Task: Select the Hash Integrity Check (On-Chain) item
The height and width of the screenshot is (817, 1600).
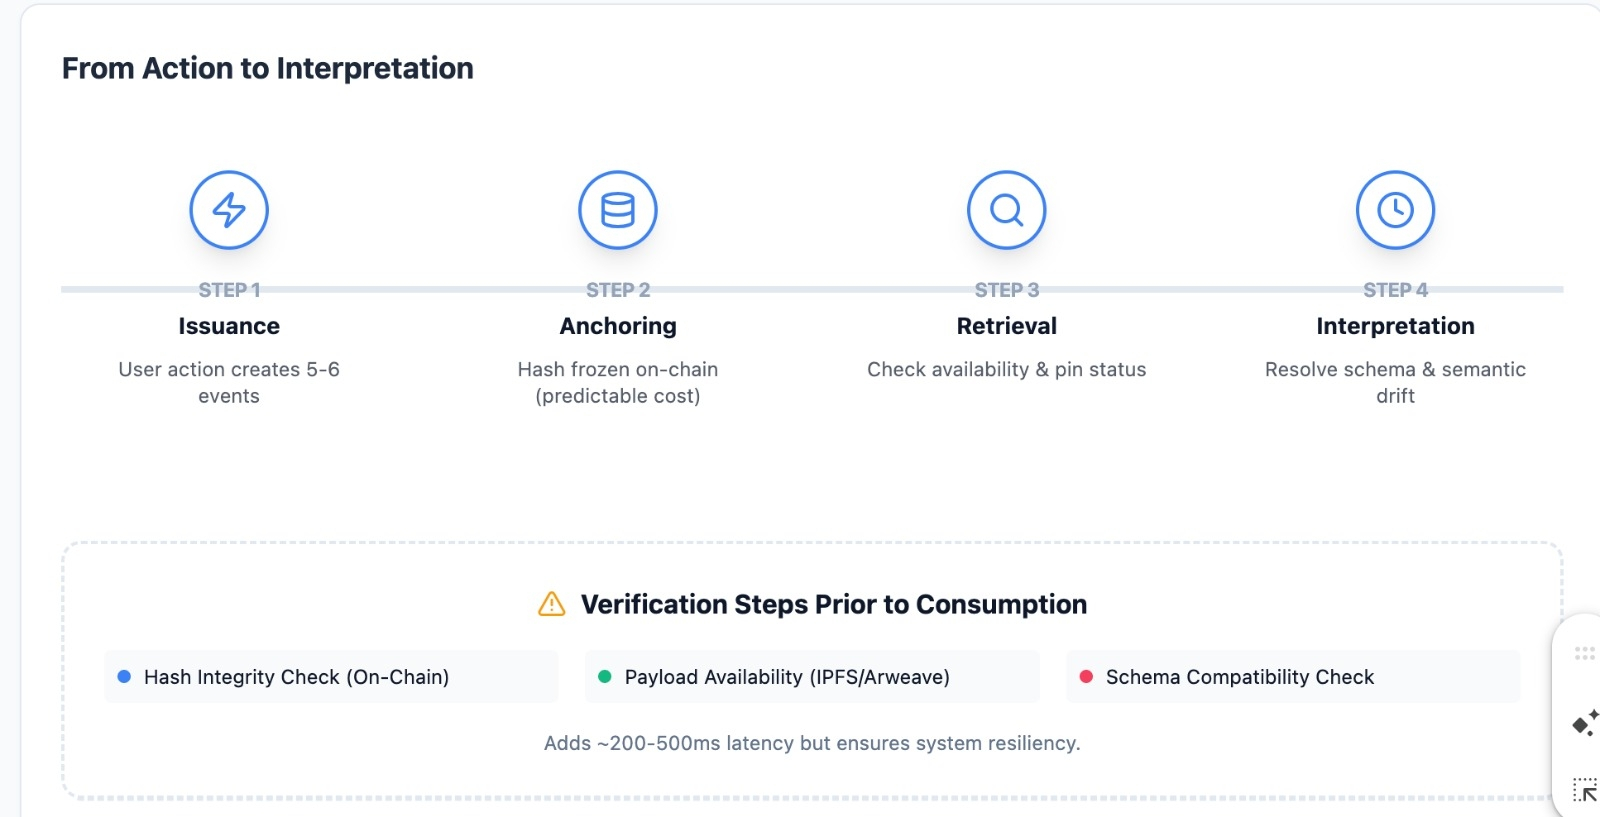Action: [296, 677]
